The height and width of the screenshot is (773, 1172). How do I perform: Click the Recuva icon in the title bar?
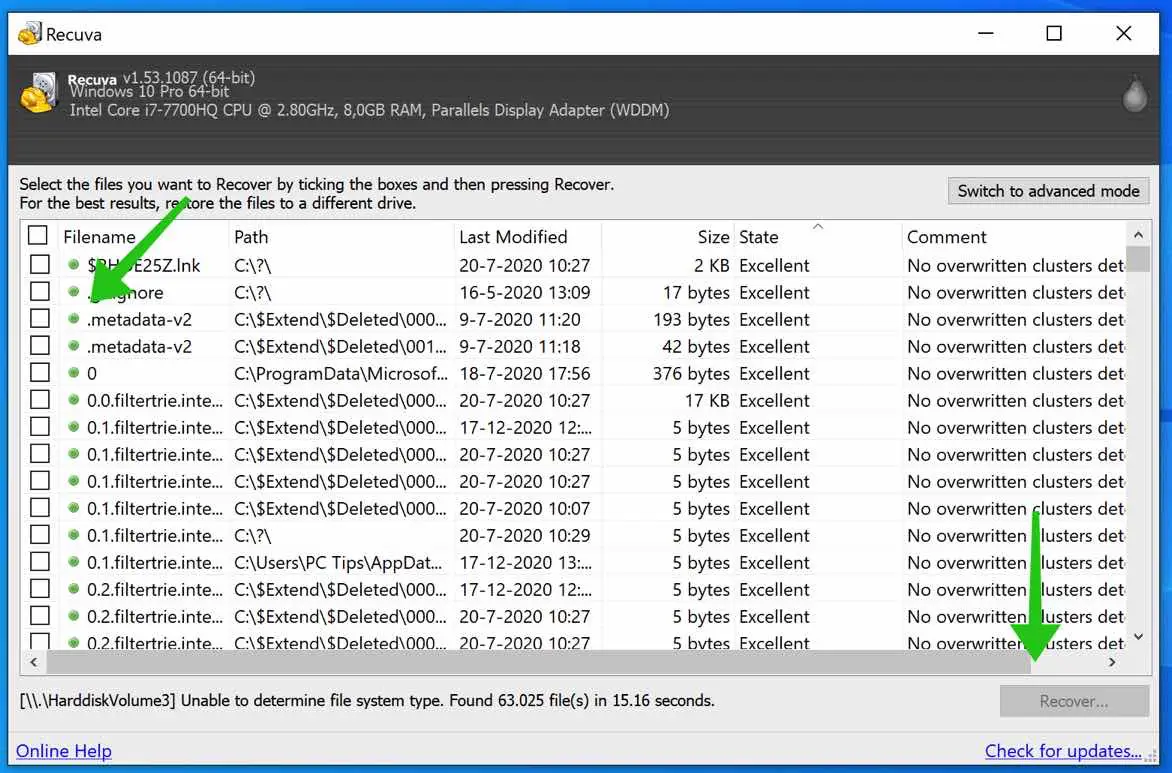point(30,34)
